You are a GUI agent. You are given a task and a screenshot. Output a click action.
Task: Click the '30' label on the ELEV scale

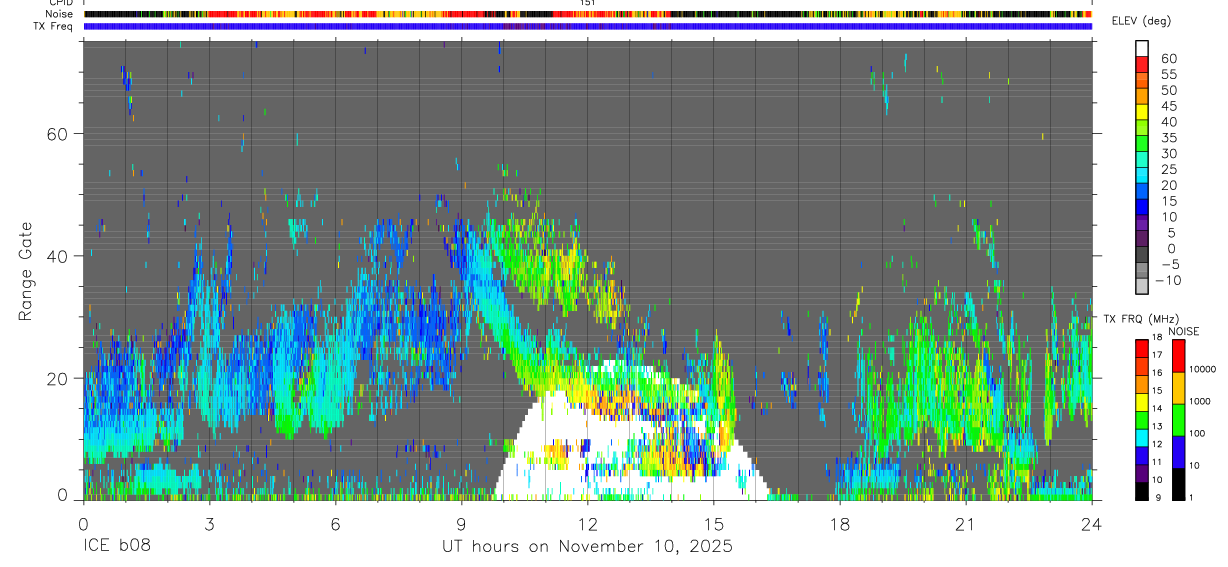[x=1167, y=154]
